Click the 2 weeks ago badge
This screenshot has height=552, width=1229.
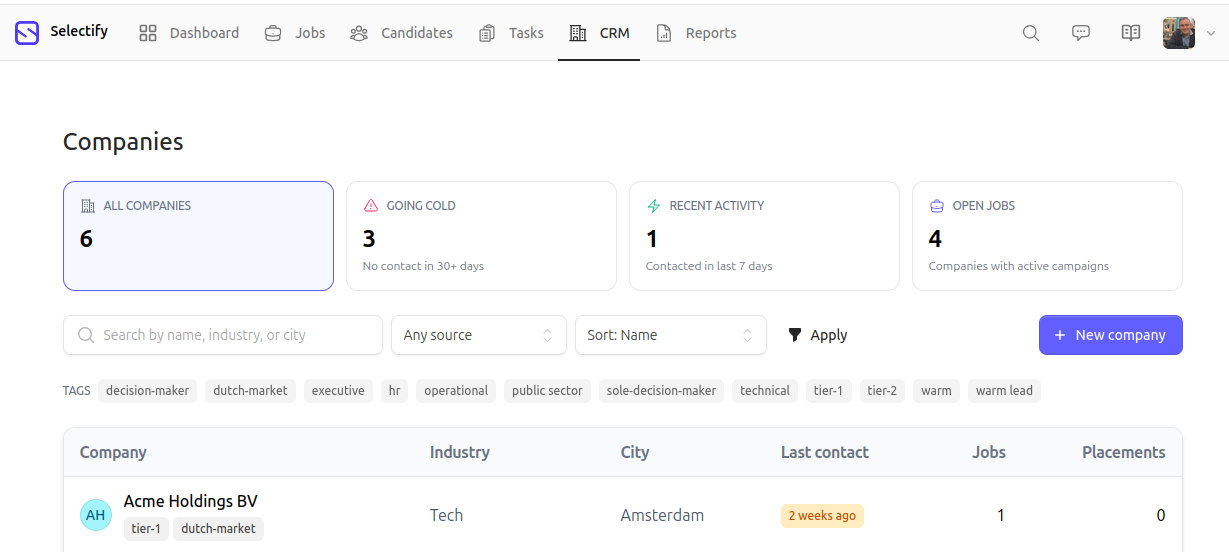point(822,516)
